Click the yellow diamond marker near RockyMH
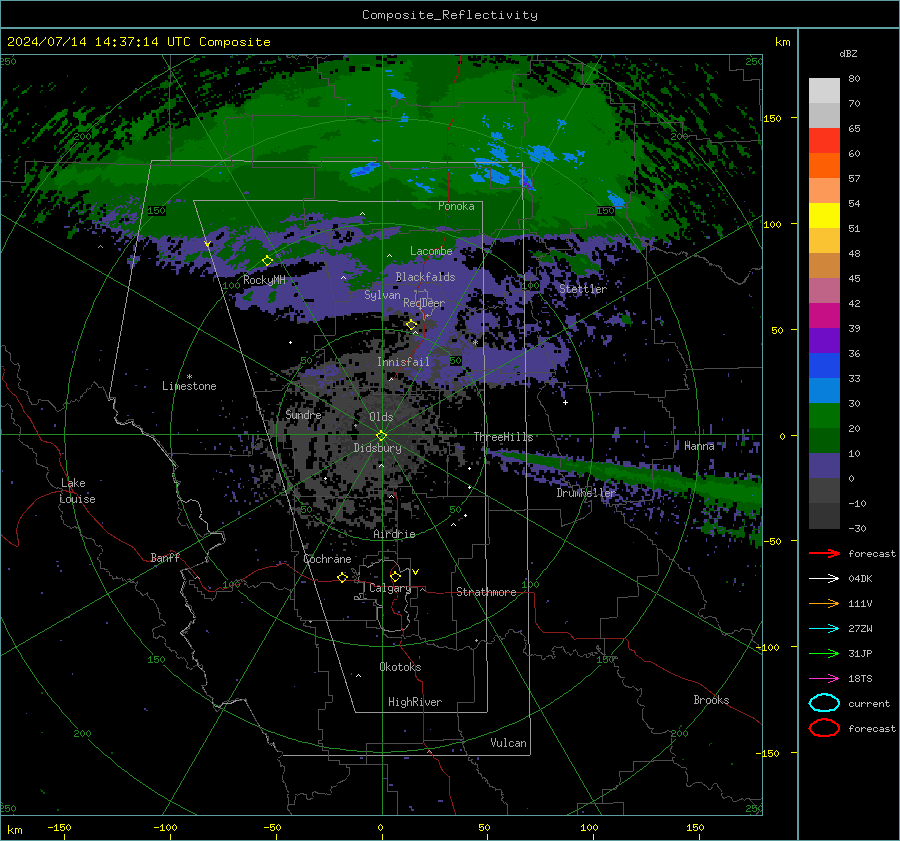 267,261
